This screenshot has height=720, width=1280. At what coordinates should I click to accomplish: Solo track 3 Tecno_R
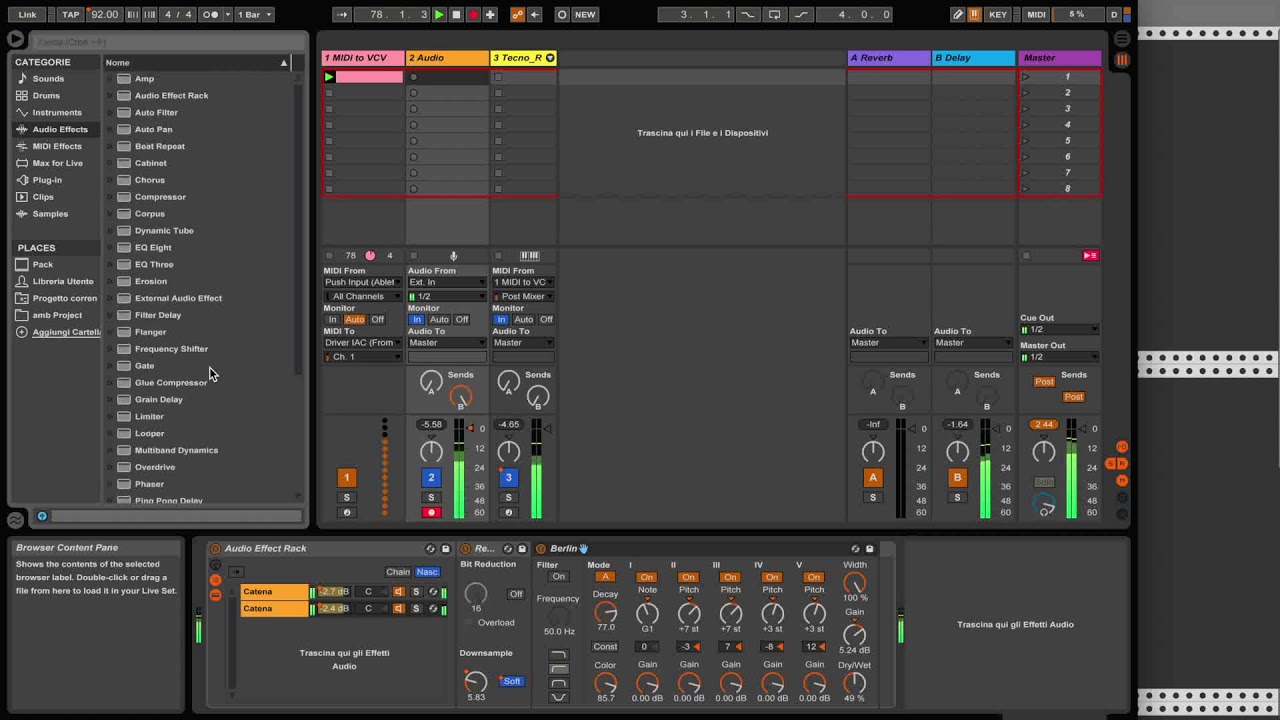(508, 497)
